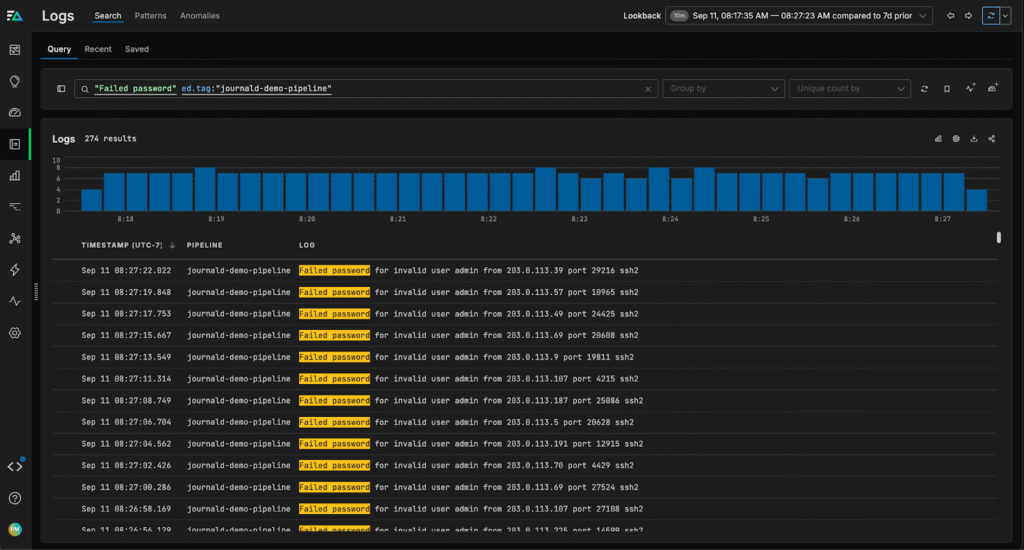Image resolution: width=1024 pixels, height=550 pixels.
Task: Click the lightning bolt sidebar icon
Action: (15, 270)
